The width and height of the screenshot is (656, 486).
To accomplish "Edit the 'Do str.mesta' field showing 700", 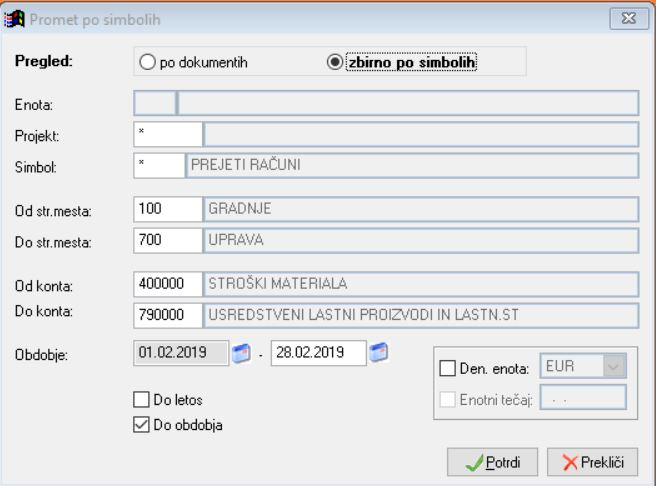I will point(168,240).
